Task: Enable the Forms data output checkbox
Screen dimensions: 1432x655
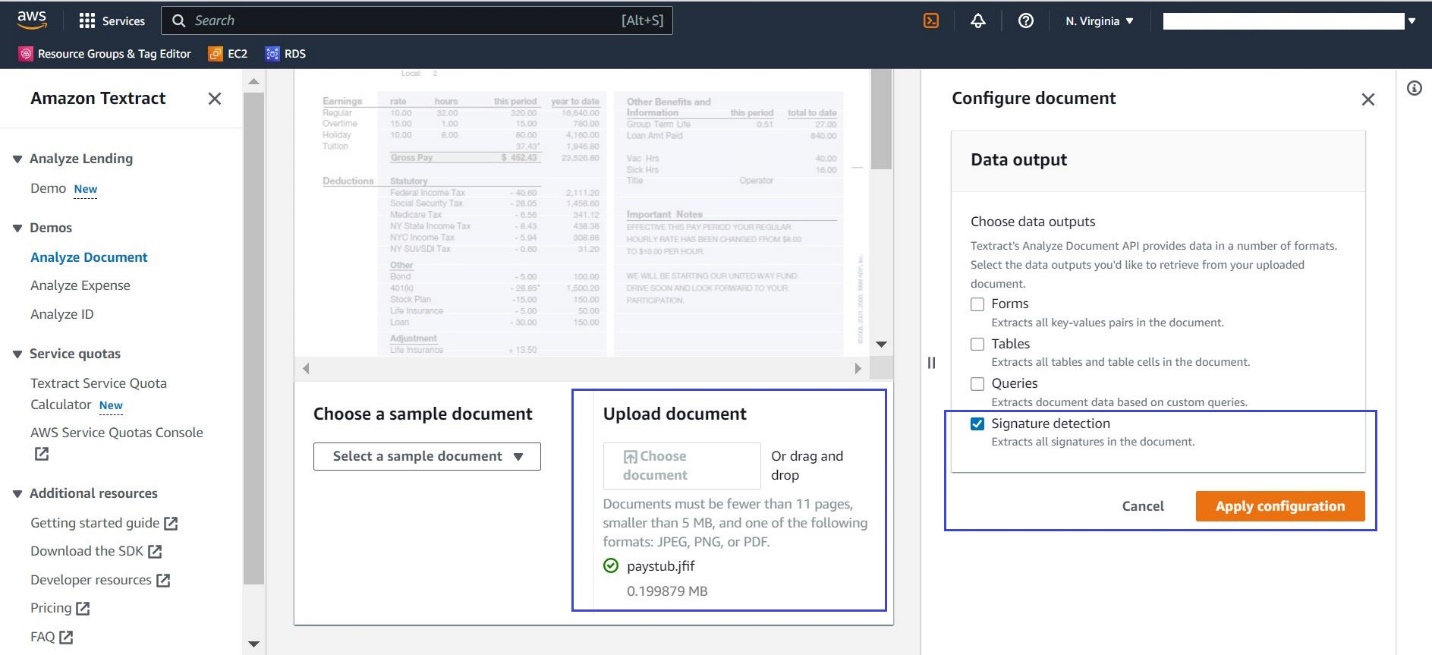Action: tap(978, 304)
